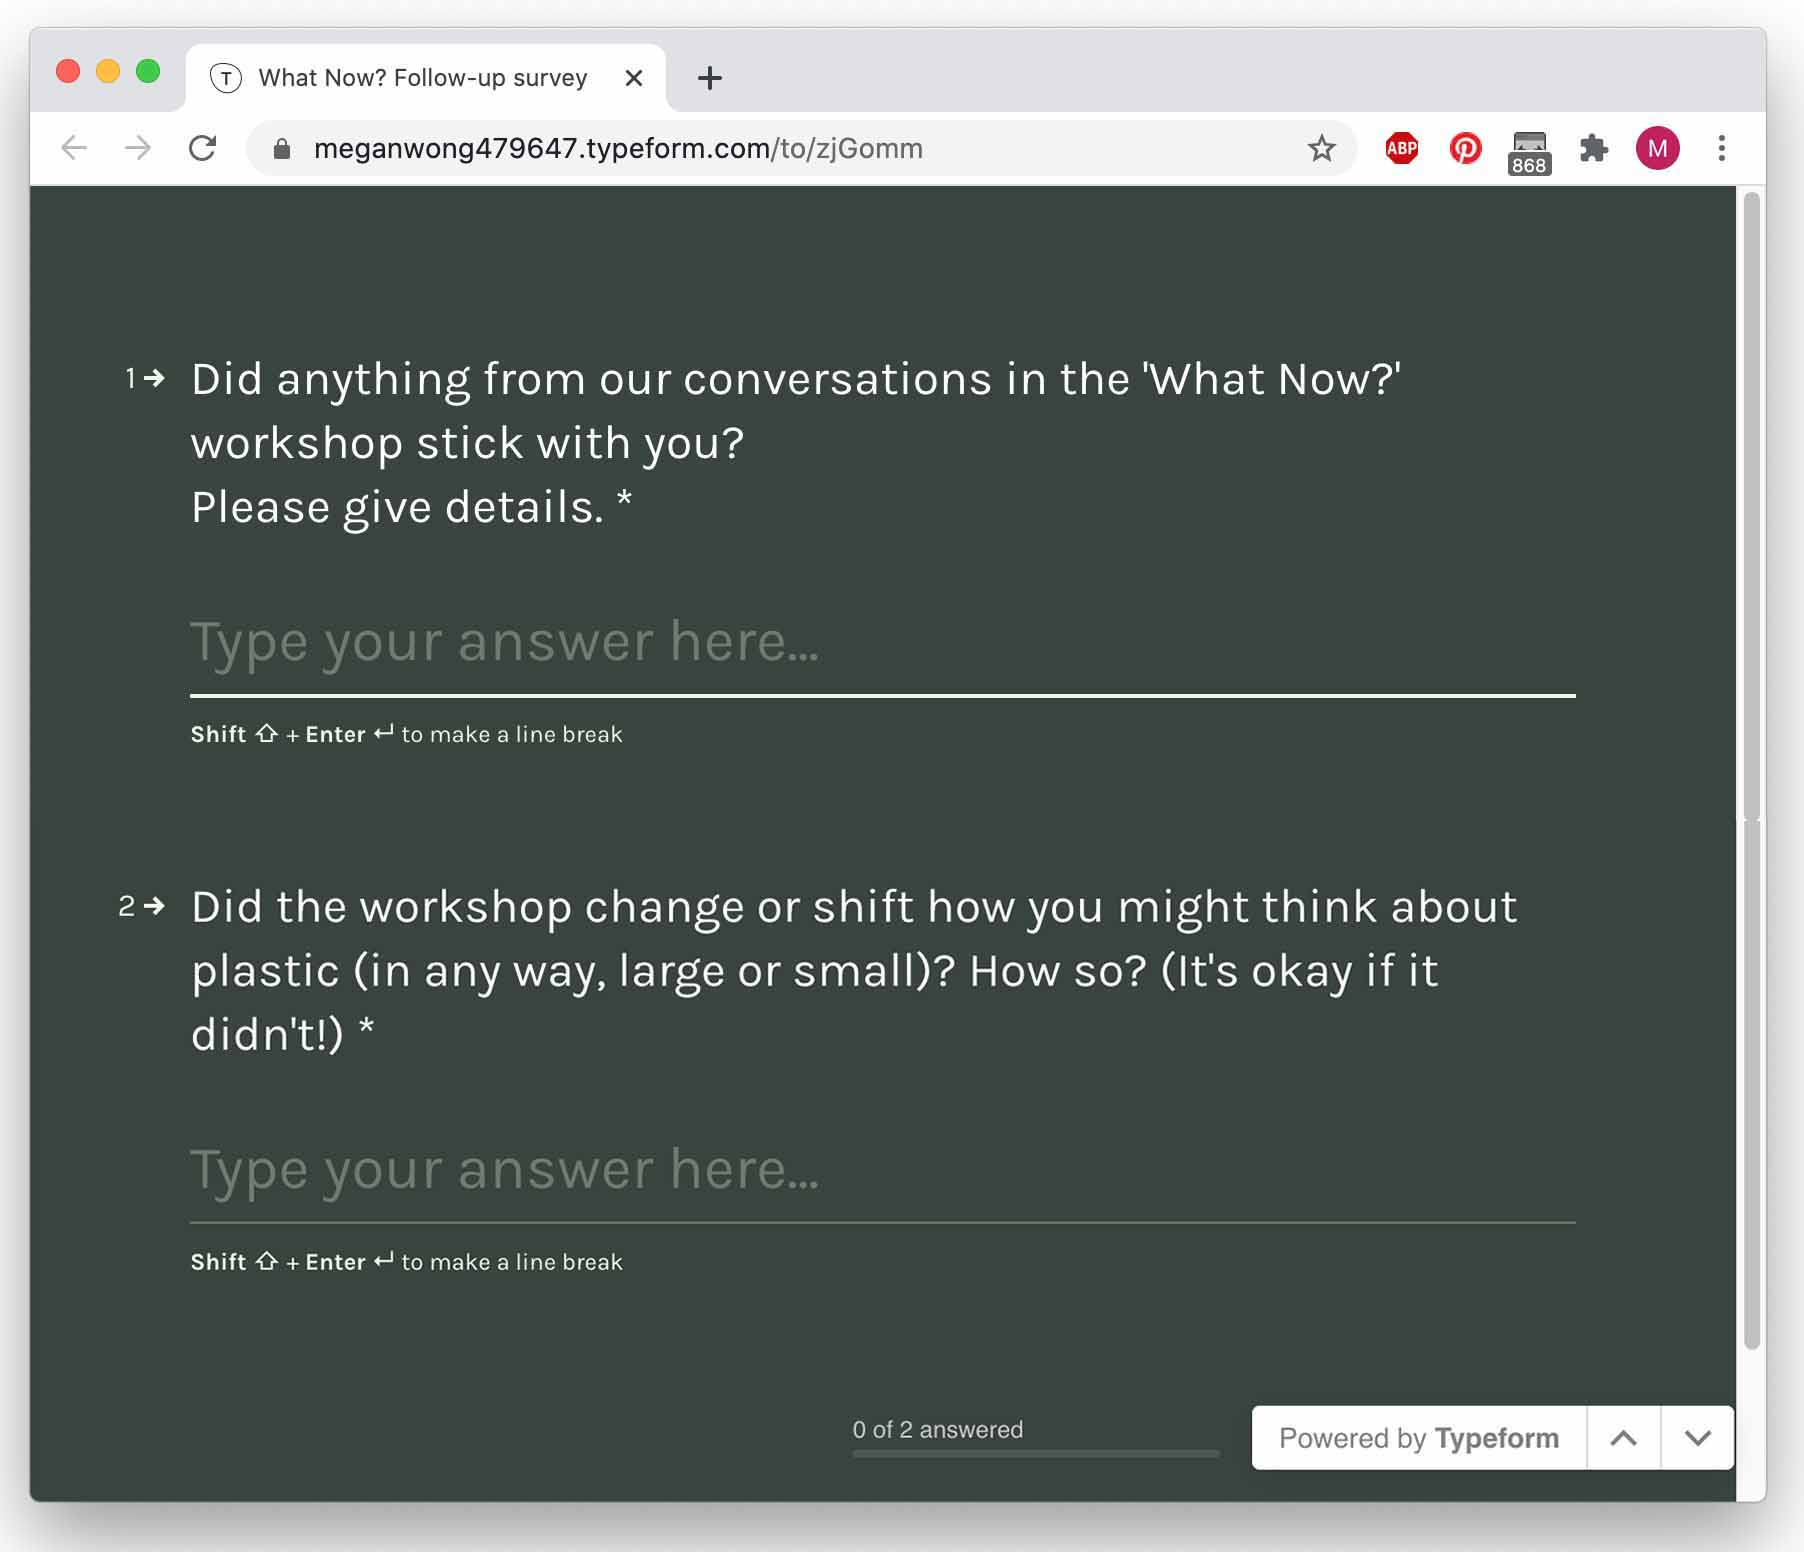Viewport: 1804px width, 1552px height.
Task: Bookmark this page with the star icon
Action: pos(1321,149)
